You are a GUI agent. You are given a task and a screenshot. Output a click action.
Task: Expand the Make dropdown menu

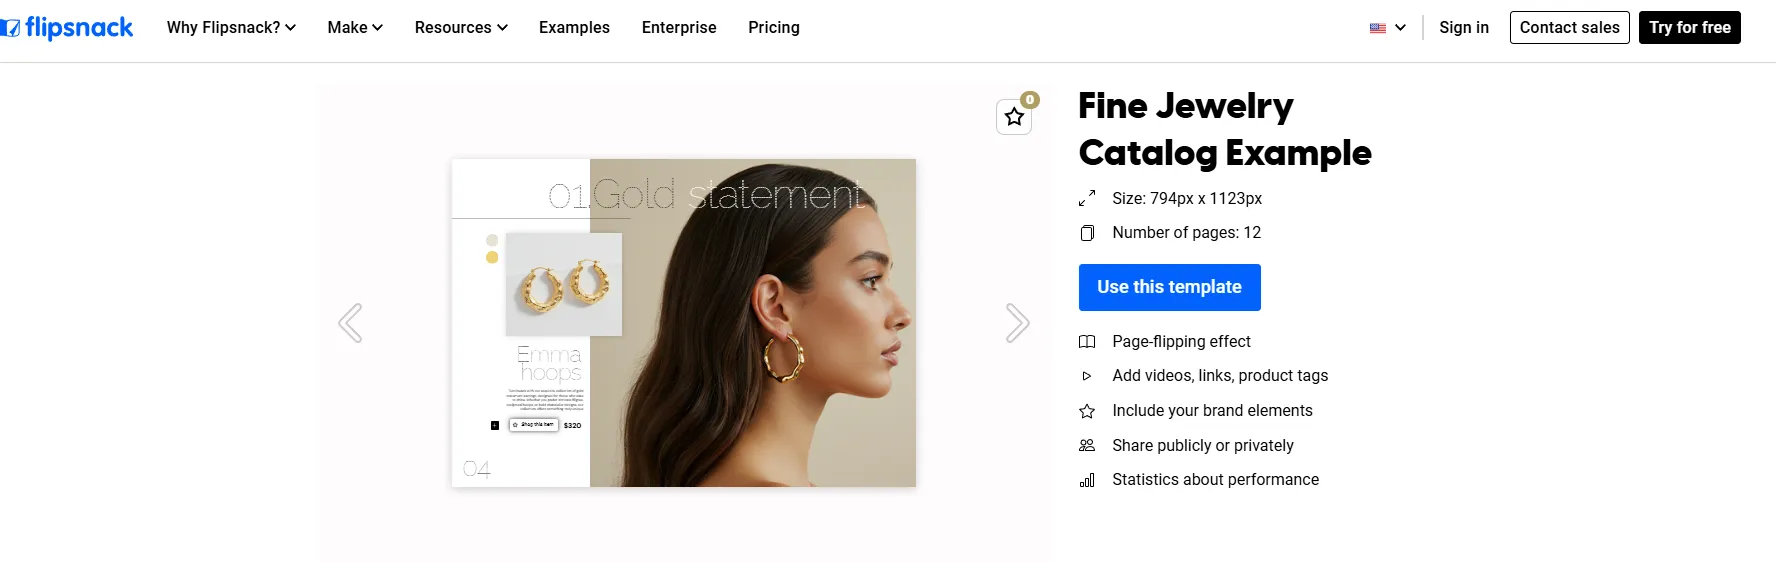(355, 28)
